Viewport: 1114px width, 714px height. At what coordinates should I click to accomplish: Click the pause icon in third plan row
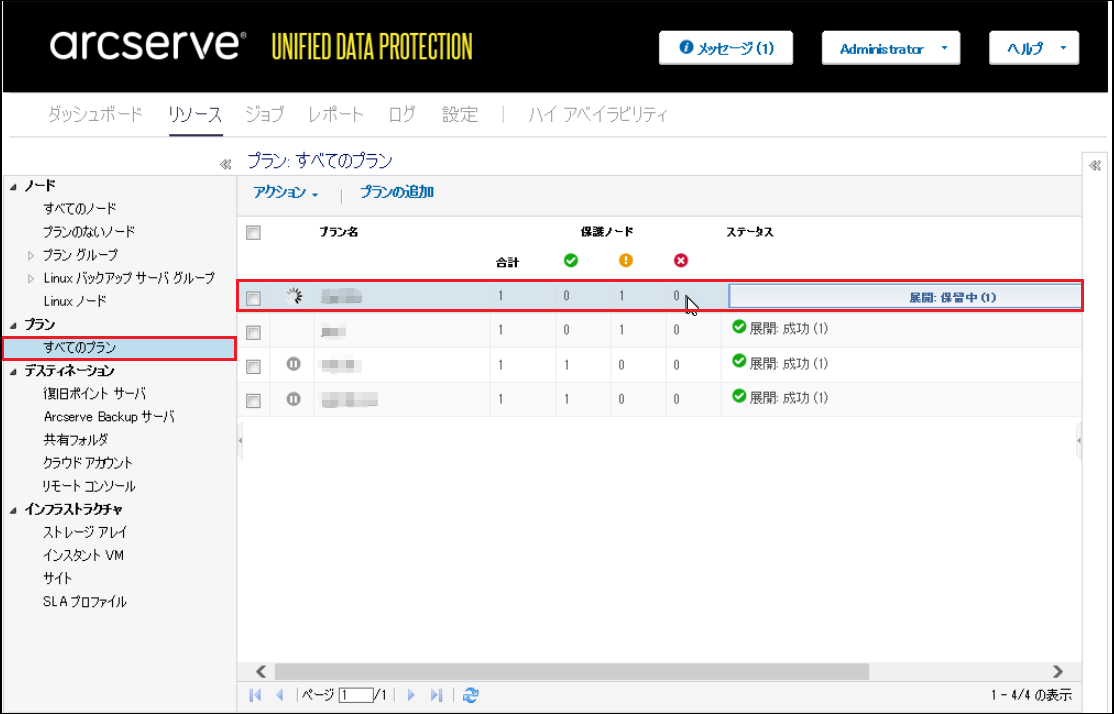[293, 364]
